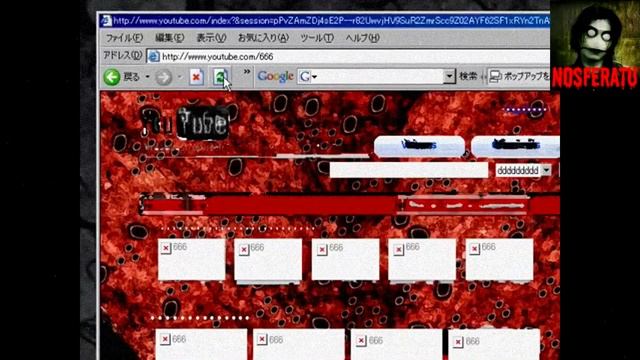
Task: Expand the toolbar overflow chevron
Action: (247, 72)
